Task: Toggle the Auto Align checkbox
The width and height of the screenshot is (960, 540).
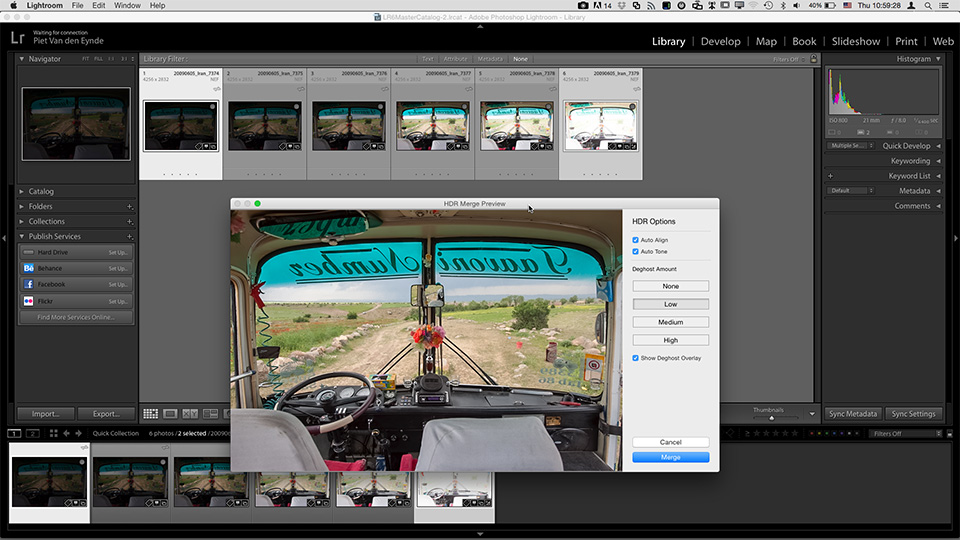Action: [x=636, y=240]
